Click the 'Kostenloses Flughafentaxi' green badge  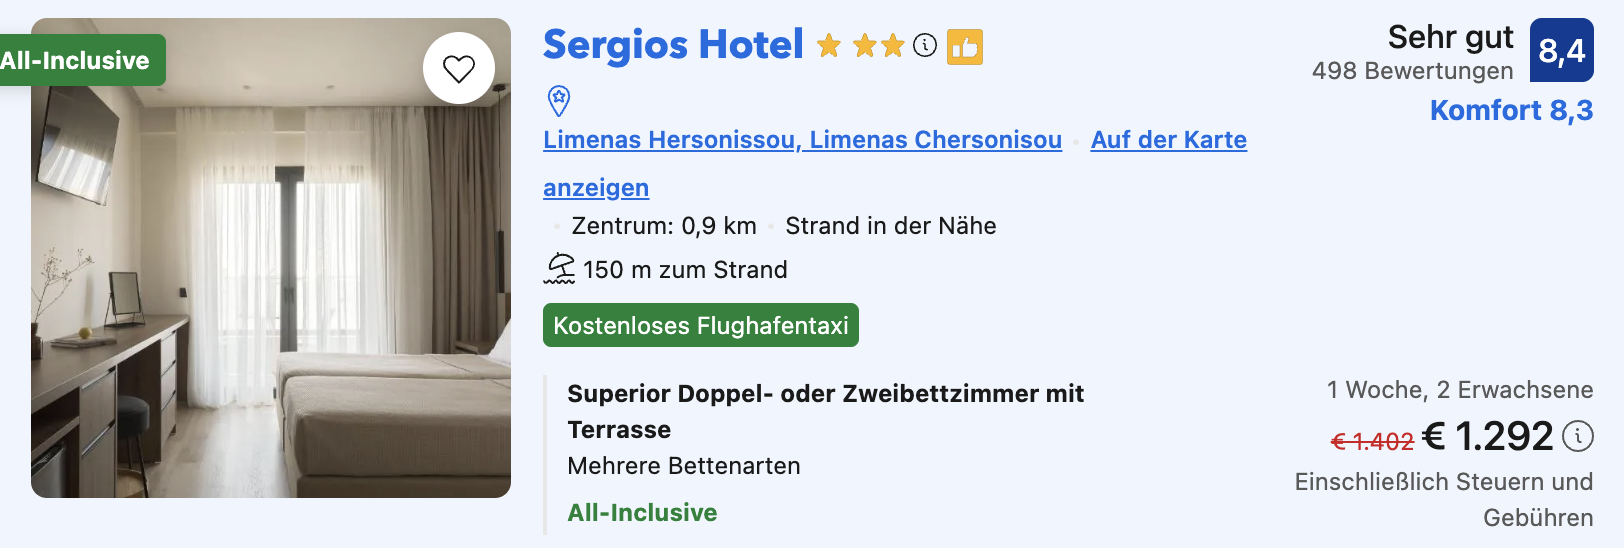pyautogui.click(x=701, y=325)
